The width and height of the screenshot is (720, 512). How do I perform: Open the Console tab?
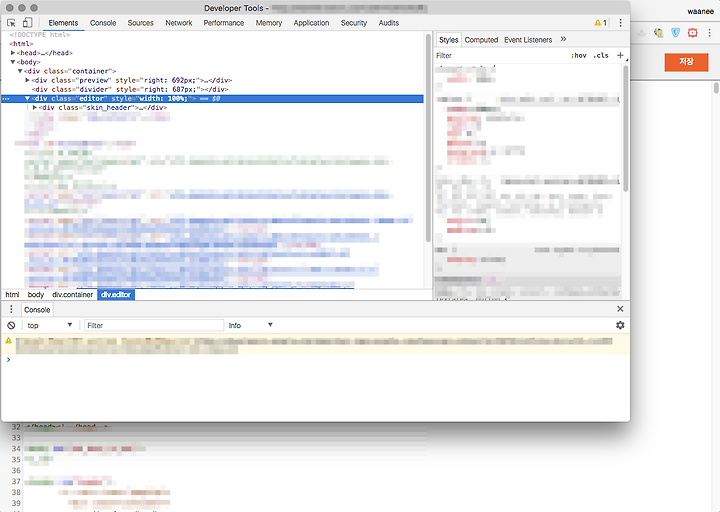click(x=103, y=23)
